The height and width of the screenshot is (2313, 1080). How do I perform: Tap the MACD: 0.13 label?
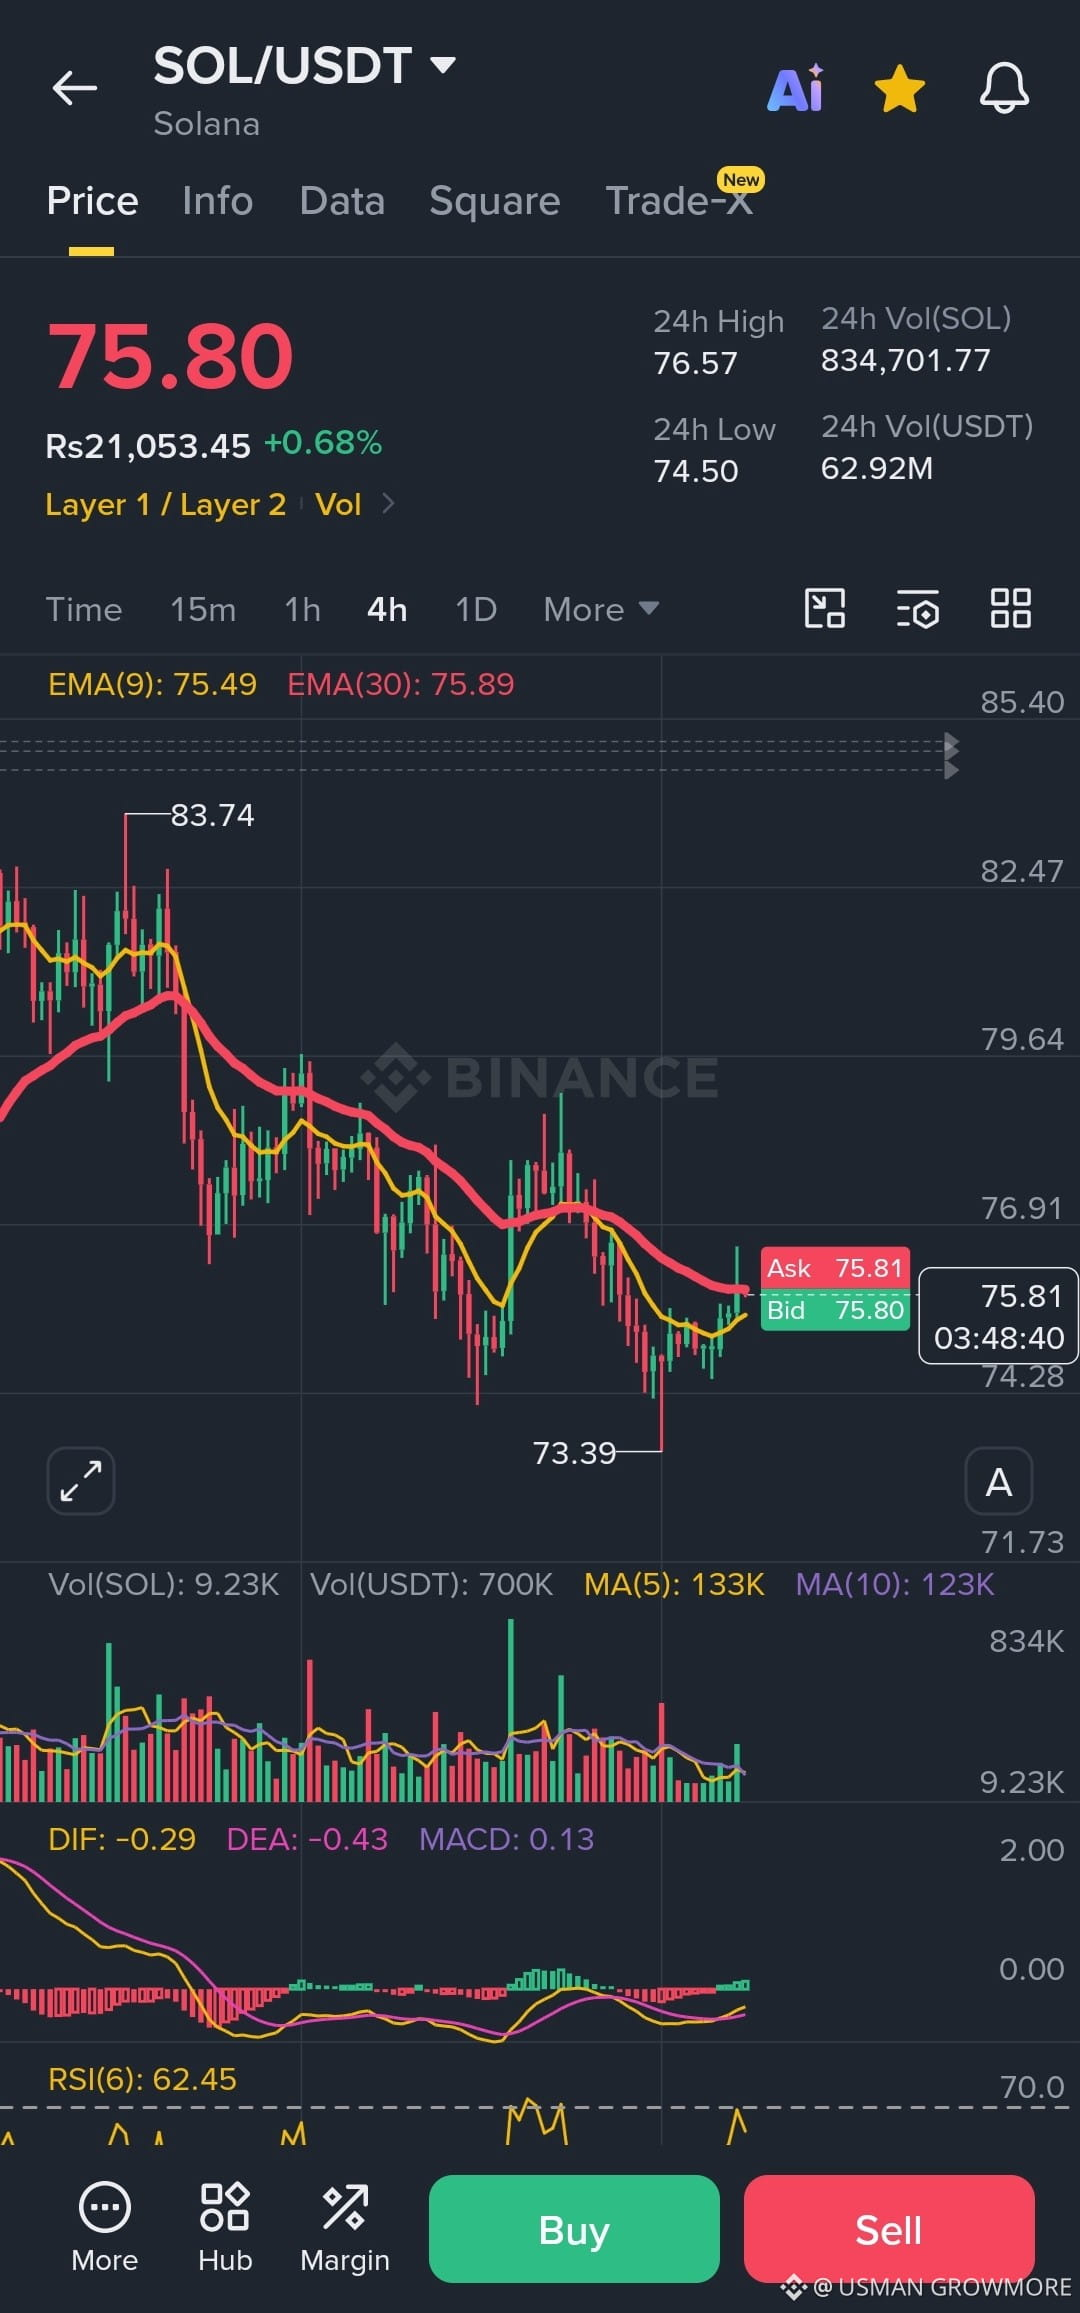(506, 1839)
